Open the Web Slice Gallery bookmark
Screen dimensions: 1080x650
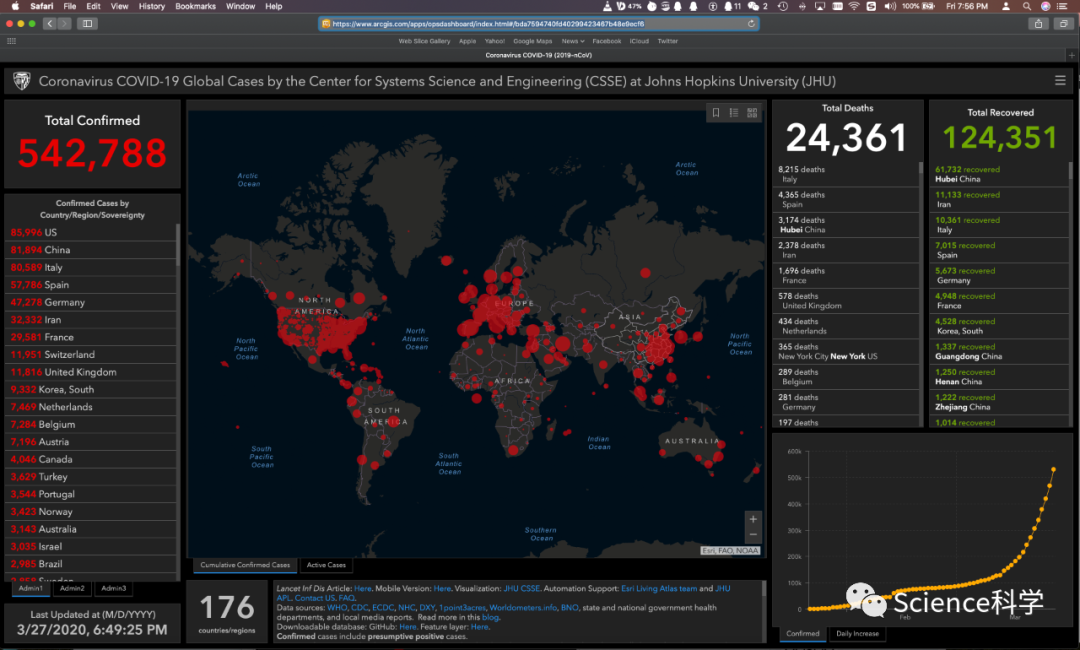tap(424, 41)
